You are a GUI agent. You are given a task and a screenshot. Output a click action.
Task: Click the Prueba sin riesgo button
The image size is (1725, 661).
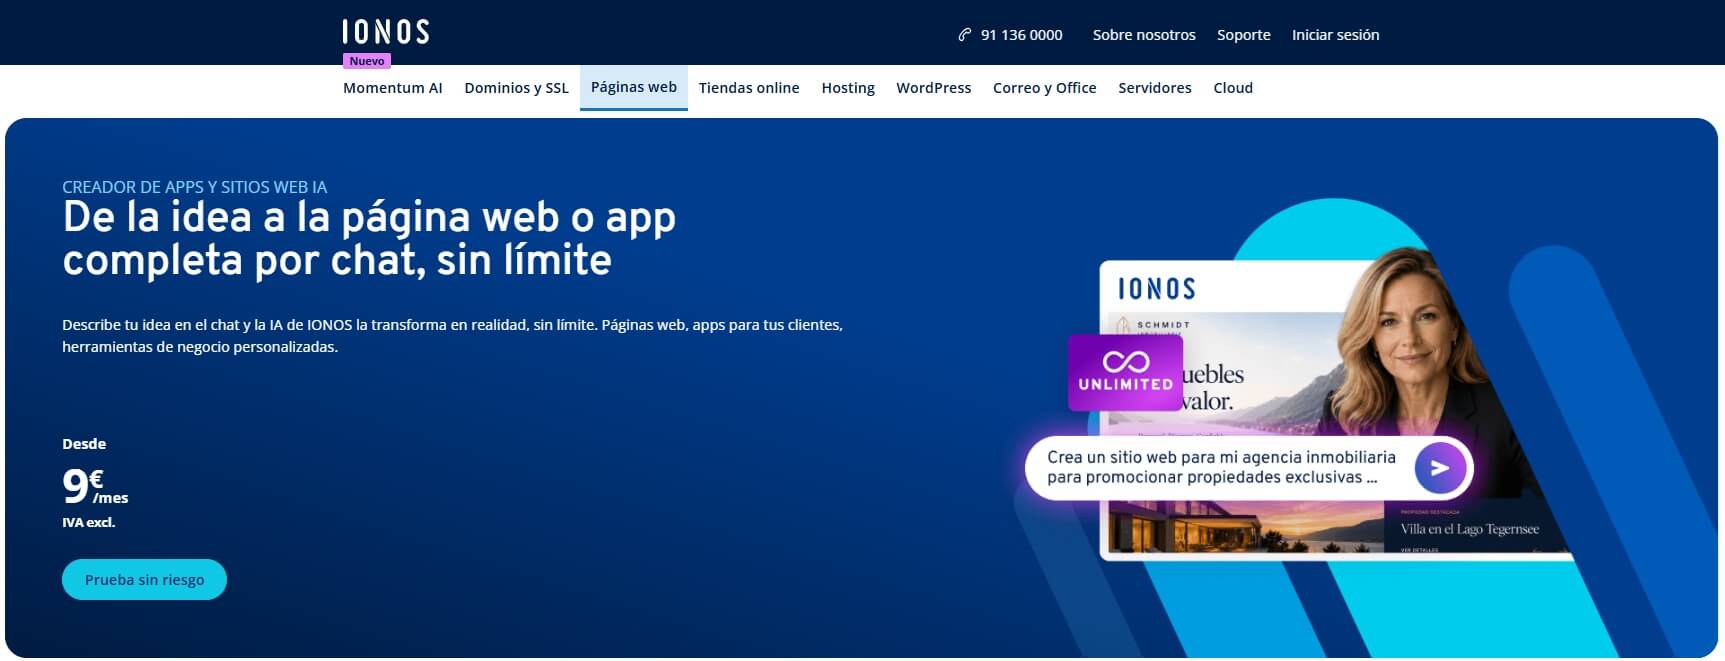[x=144, y=580]
